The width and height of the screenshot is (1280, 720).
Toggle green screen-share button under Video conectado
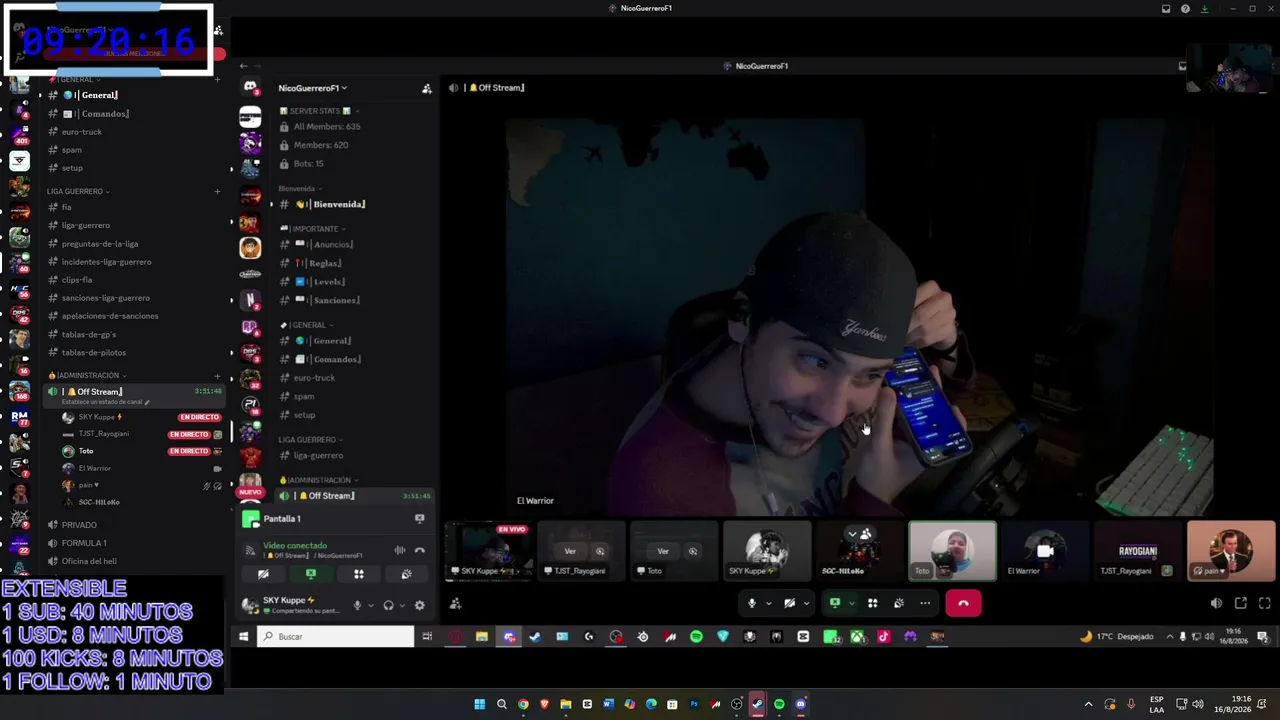point(311,574)
